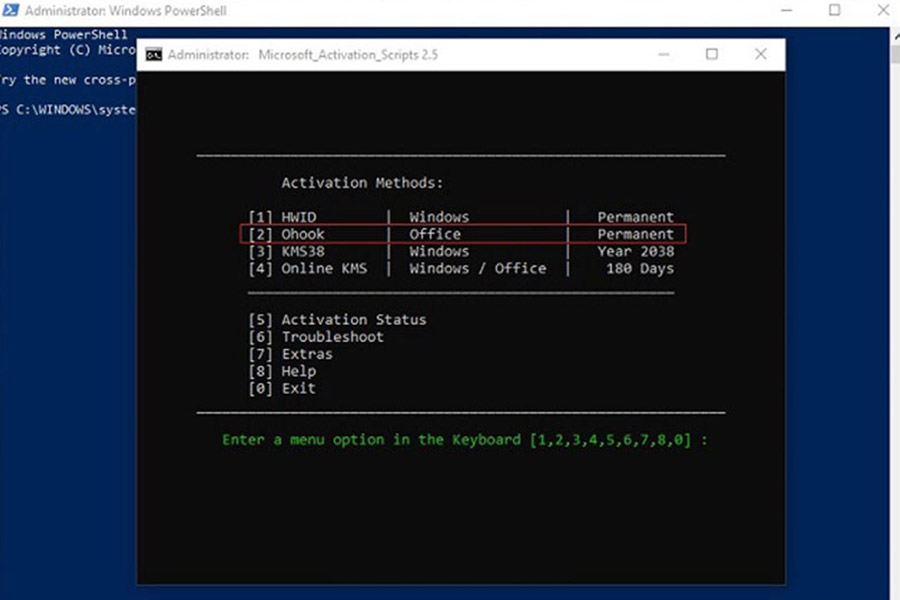The width and height of the screenshot is (900, 600).
Task: Close the Microsoft_Activation_Scripts 2.5 window
Action: click(x=761, y=54)
